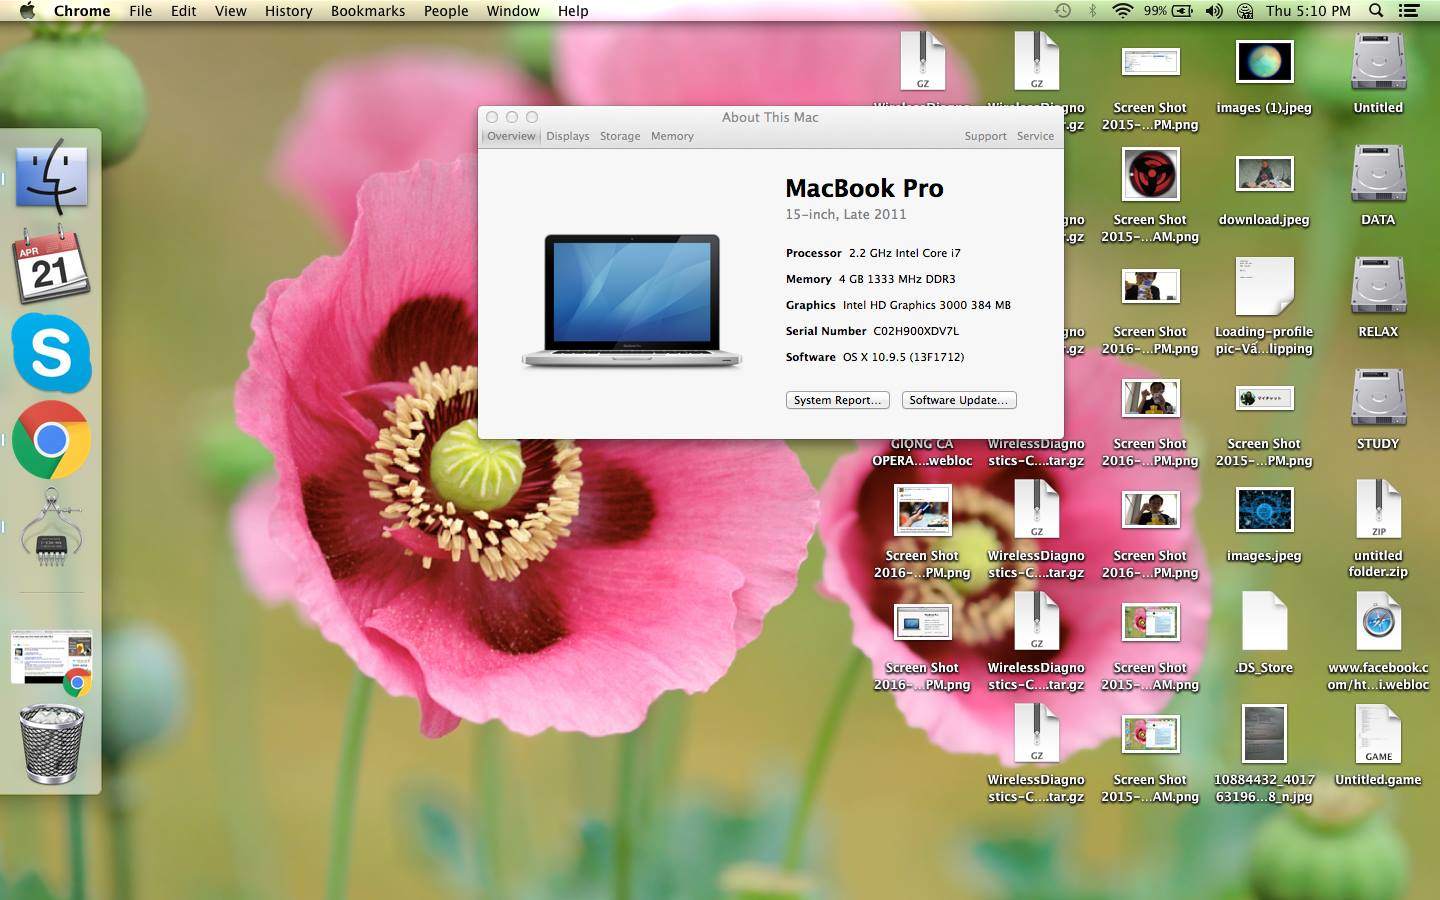Open the History menu

(x=288, y=11)
